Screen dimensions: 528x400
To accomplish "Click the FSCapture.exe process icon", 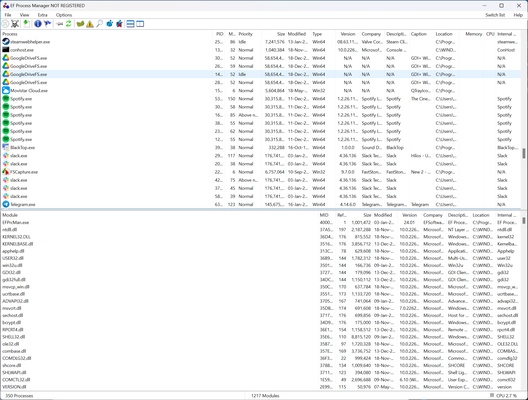I will pyautogui.click(x=6, y=172).
